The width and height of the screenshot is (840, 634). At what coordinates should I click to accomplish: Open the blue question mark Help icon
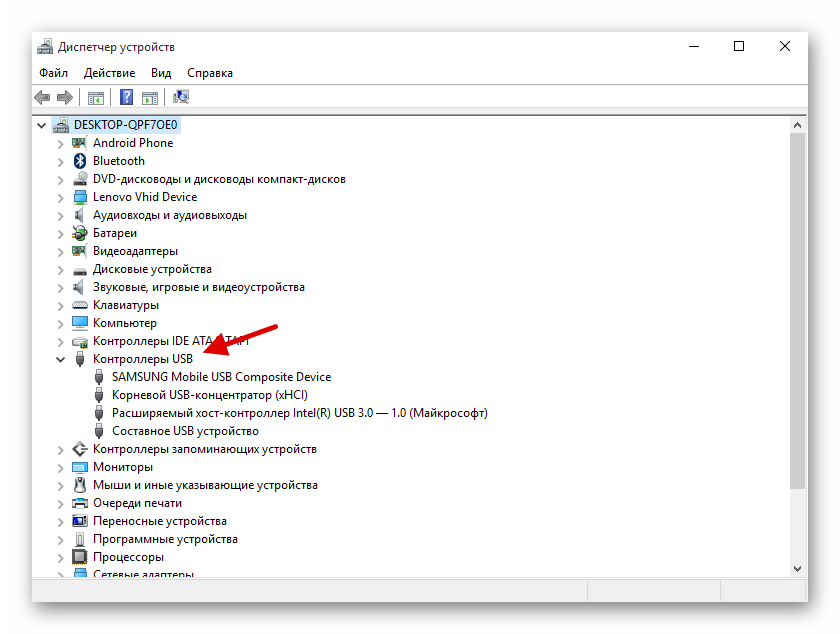click(x=126, y=97)
